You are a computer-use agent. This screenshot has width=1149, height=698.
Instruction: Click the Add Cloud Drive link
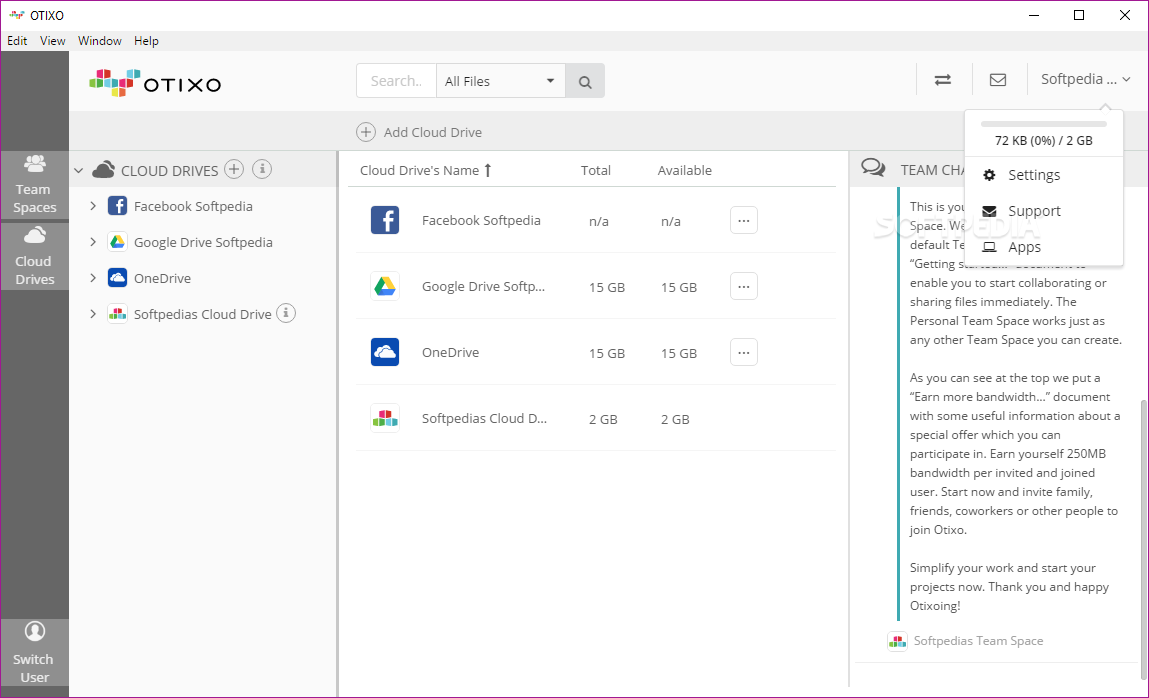tap(432, 133)
